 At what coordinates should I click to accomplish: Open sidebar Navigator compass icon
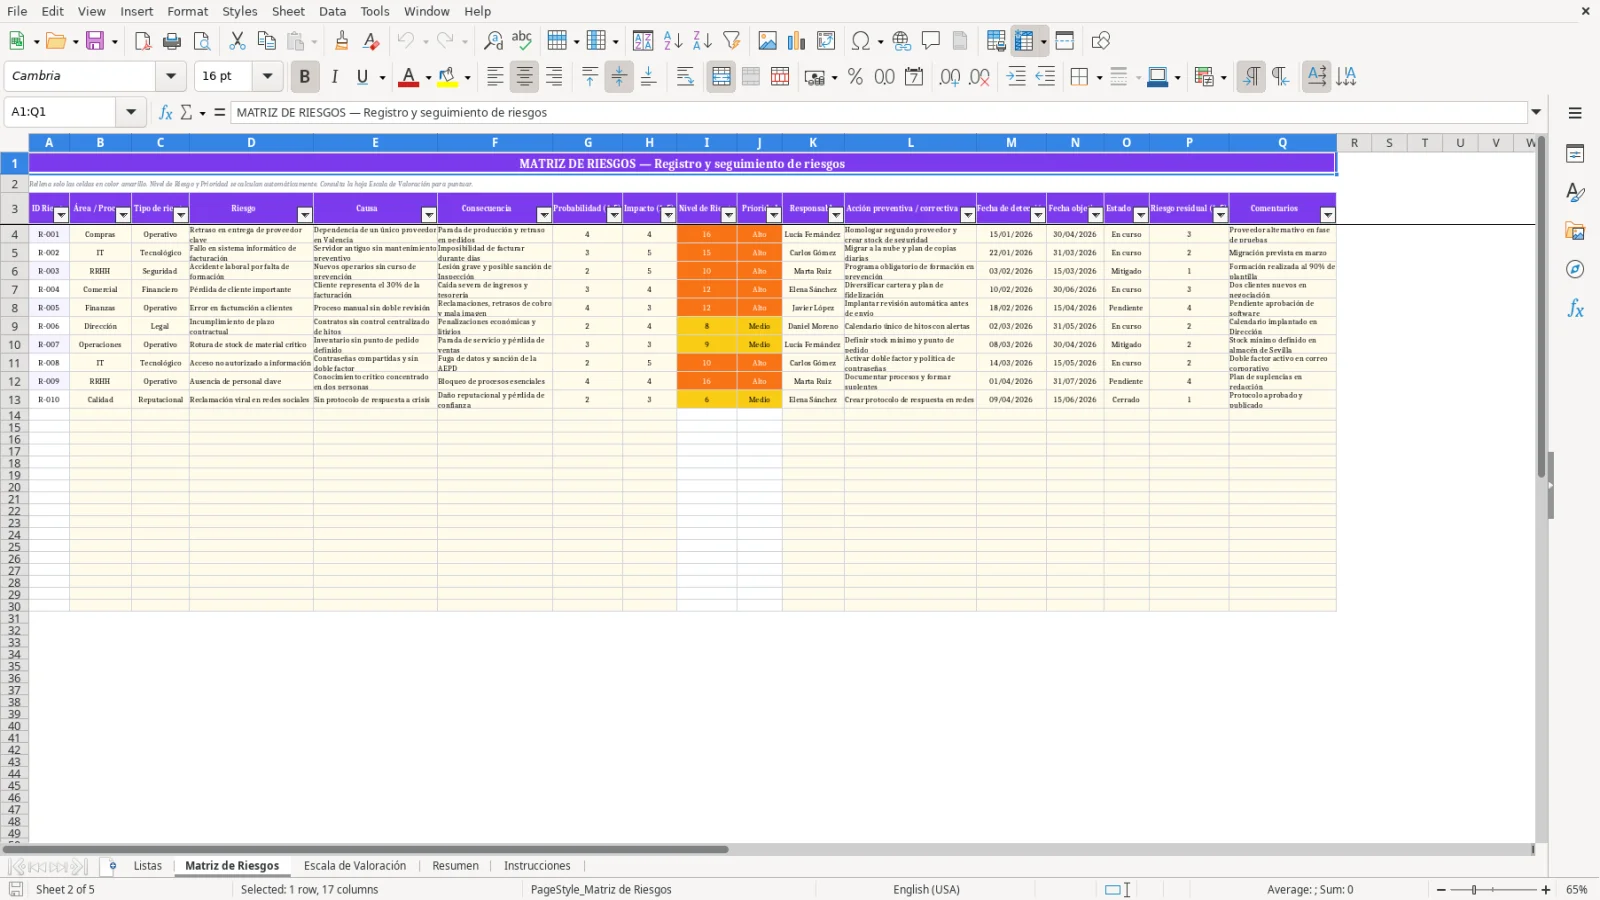[x=1575, y=270]
